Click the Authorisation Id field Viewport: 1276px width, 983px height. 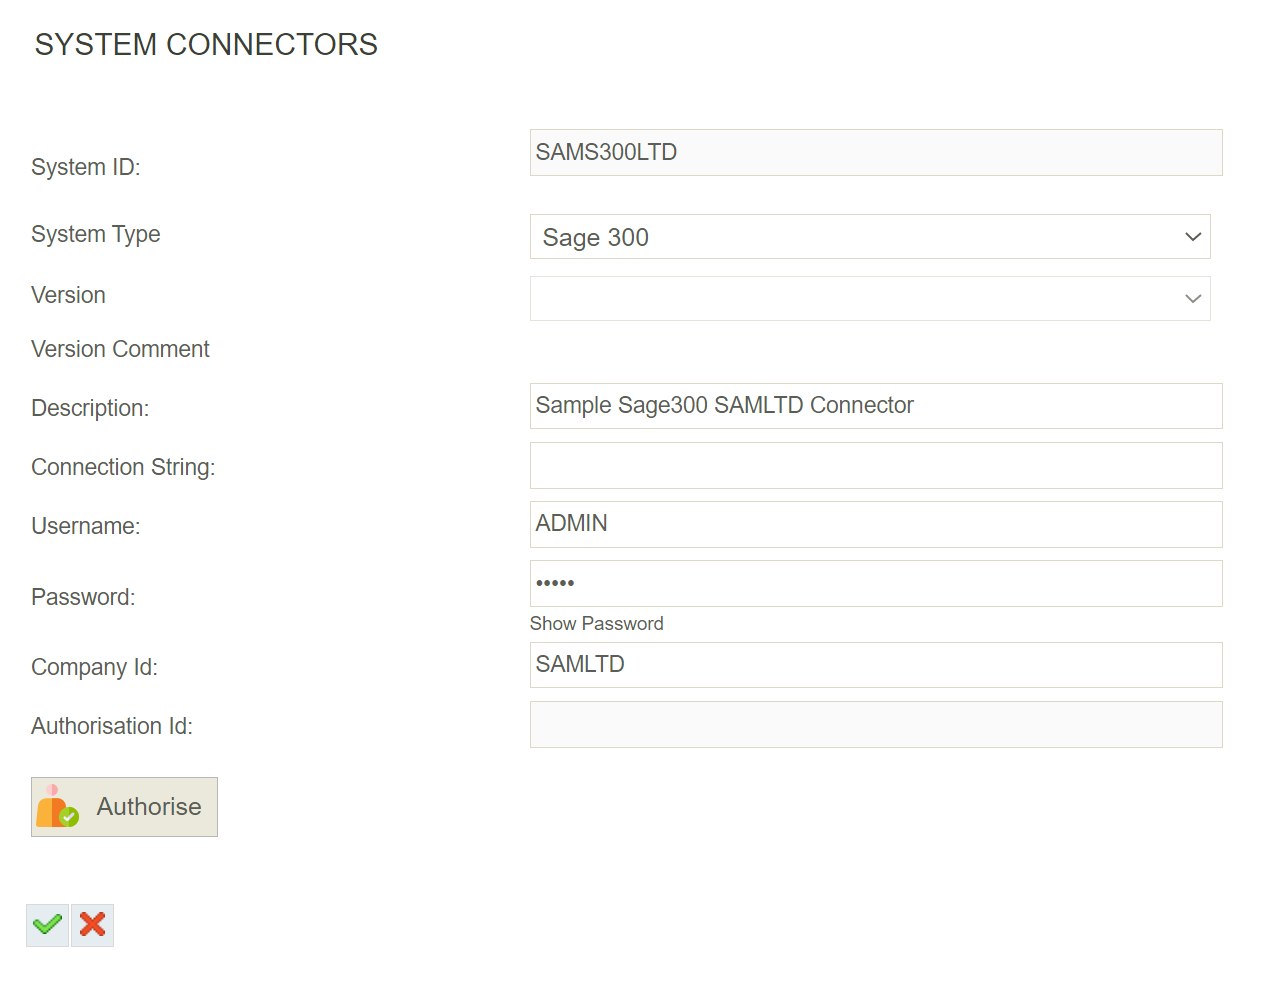875,724
